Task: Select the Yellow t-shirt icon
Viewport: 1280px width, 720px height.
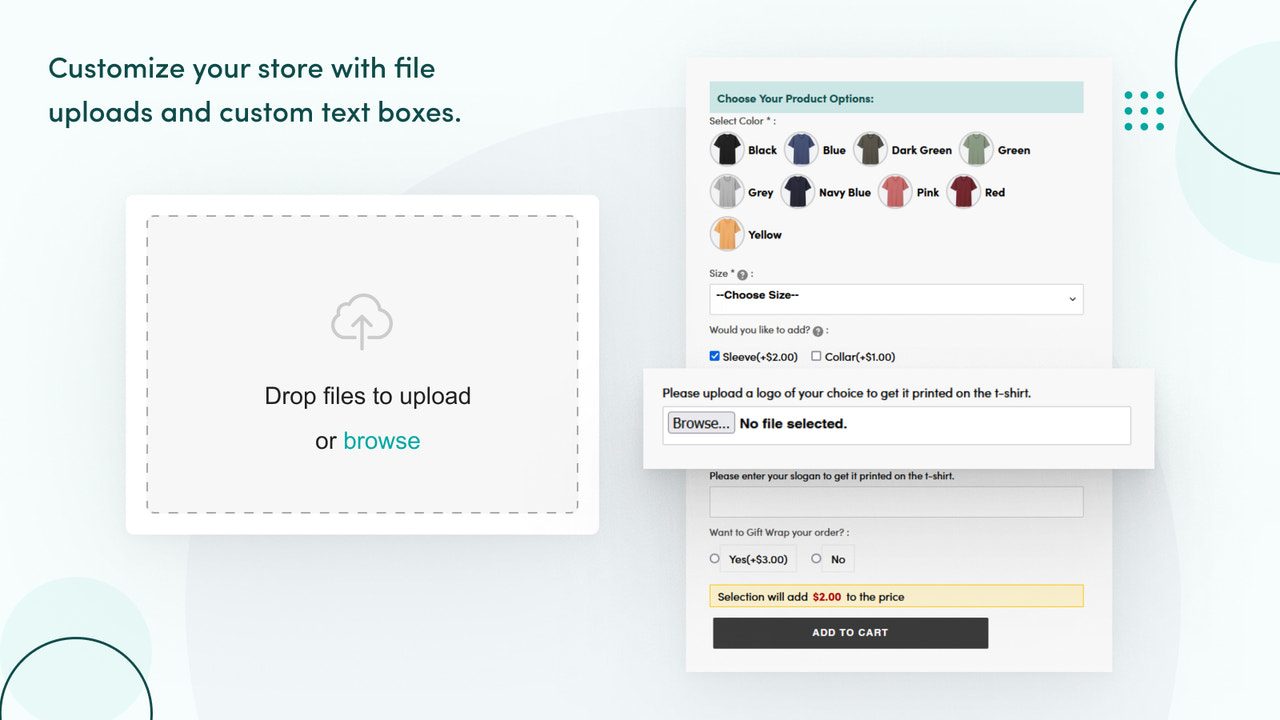Action: [727, 233]
